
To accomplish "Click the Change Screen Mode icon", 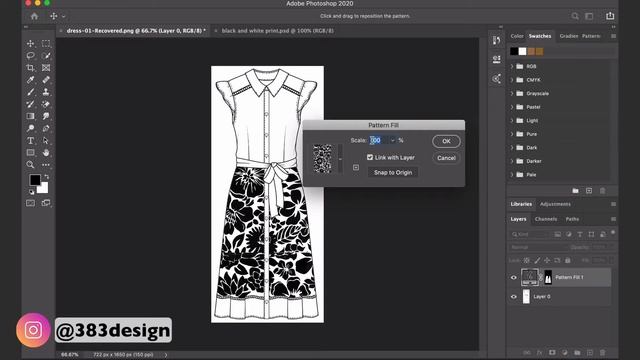I will [x=46, y=203].
